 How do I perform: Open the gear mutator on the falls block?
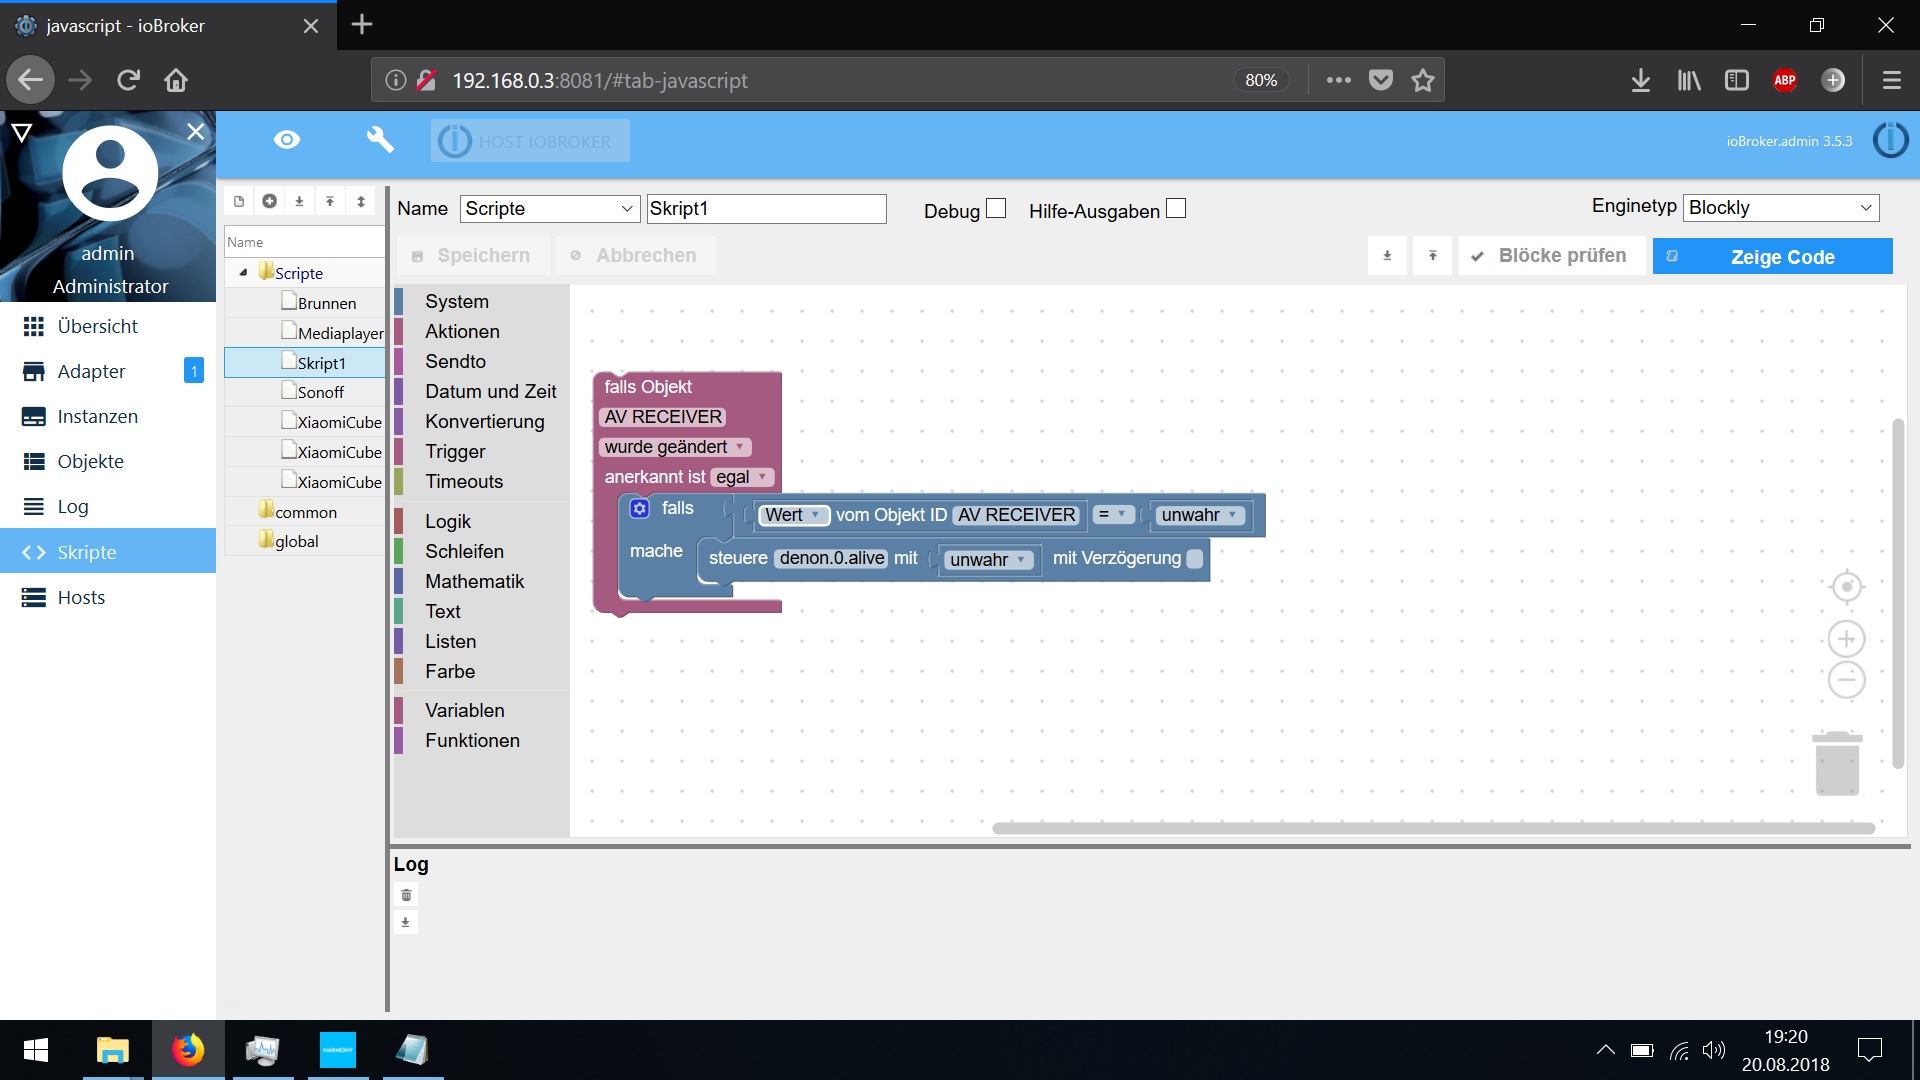pyautogui.click(x=640, y=509)
